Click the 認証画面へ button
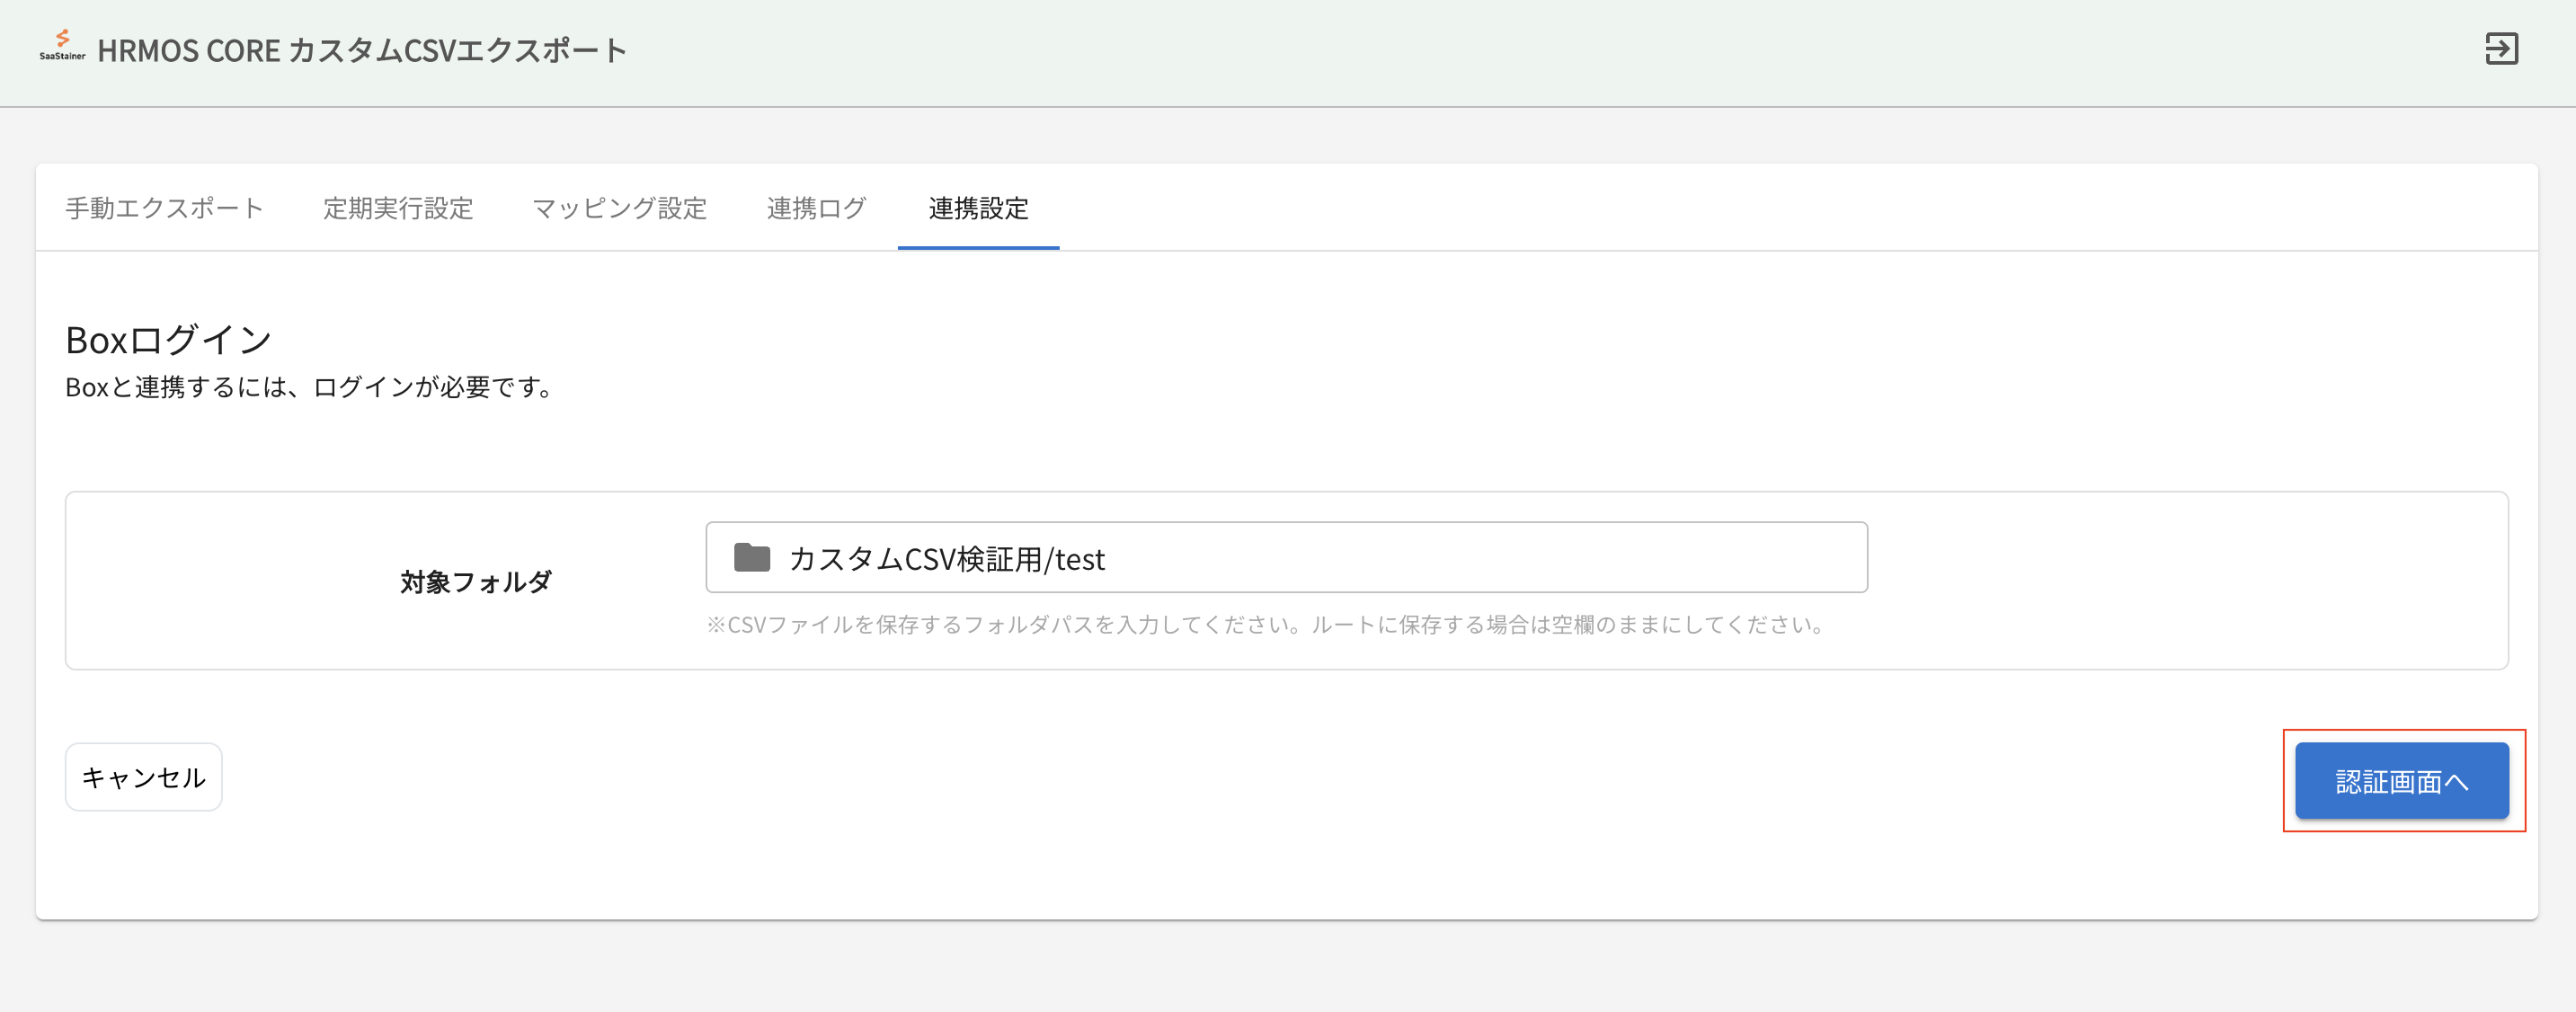This screenshot has width=2576, height=1012. click(2400, 781)
